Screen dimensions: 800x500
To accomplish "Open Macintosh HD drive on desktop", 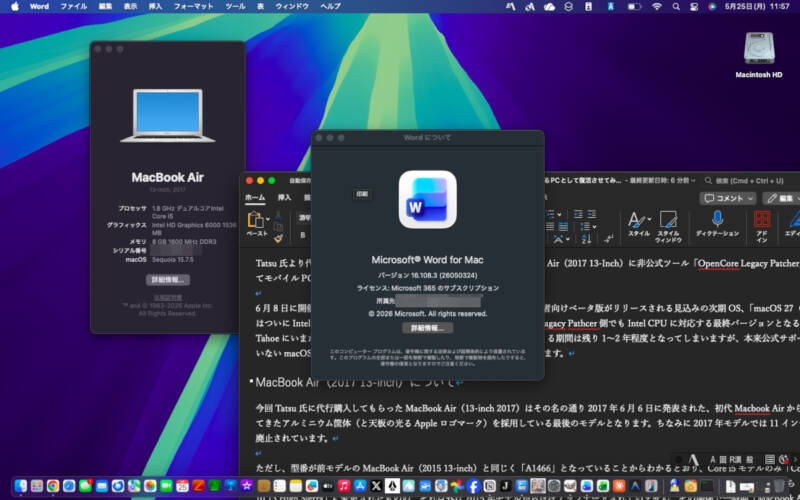I will pyautogui.click(x=759, y=55).
